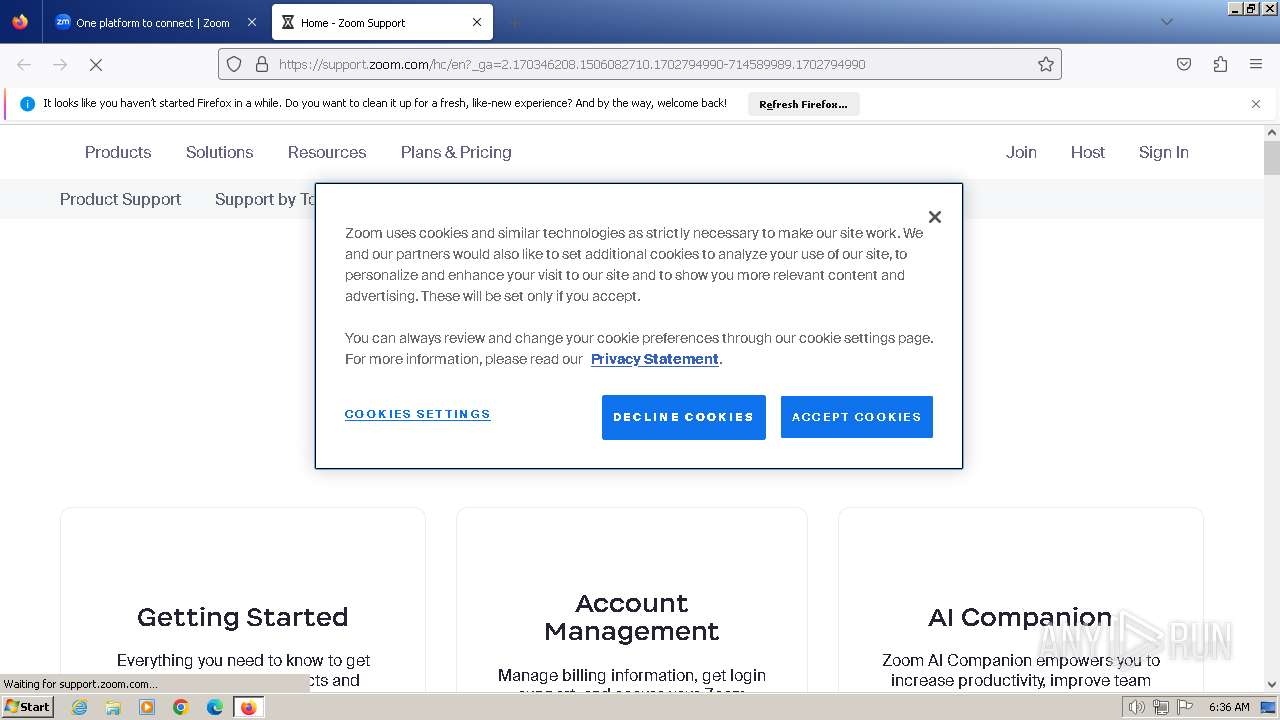The height and width of the screenshot is (720, 1280).
Task: Click Decline Cookies button
Action: coord(684,417)
